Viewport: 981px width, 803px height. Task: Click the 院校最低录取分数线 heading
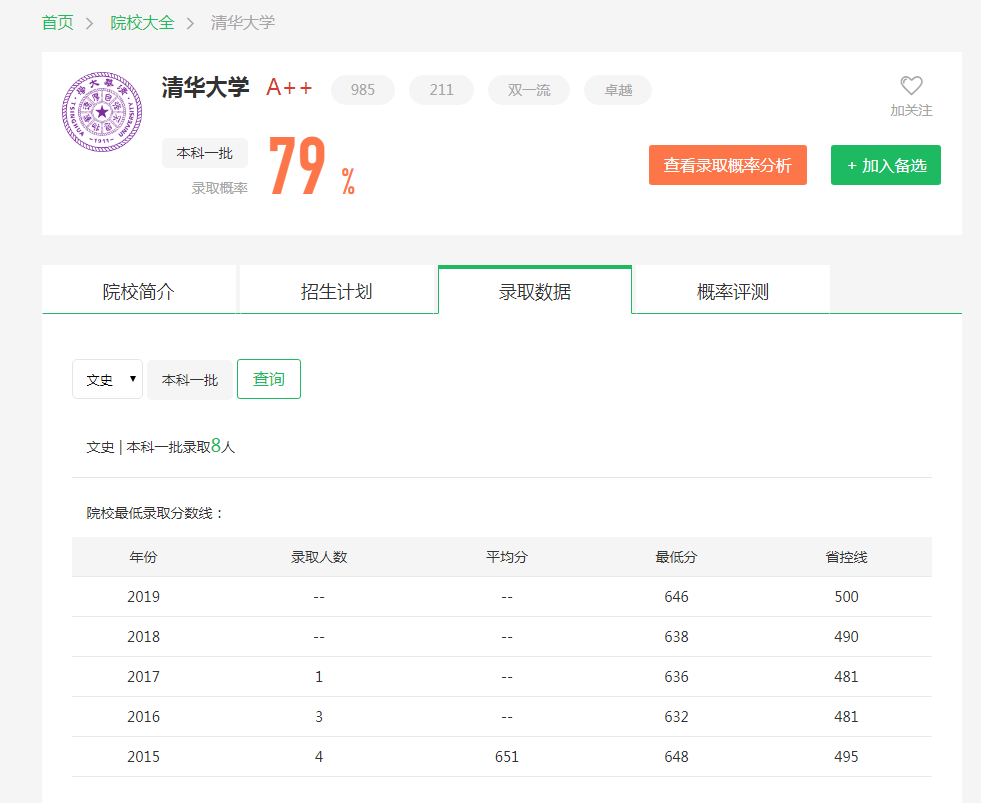tap(155, 513)
